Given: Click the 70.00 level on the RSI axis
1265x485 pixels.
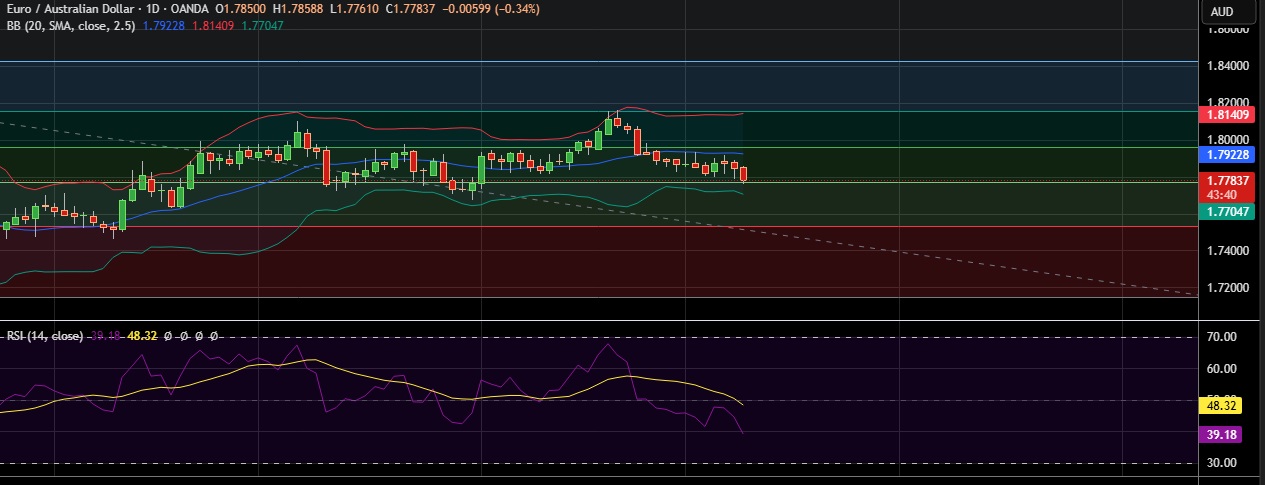Looking at the screenshot, I should [1222, 337].
